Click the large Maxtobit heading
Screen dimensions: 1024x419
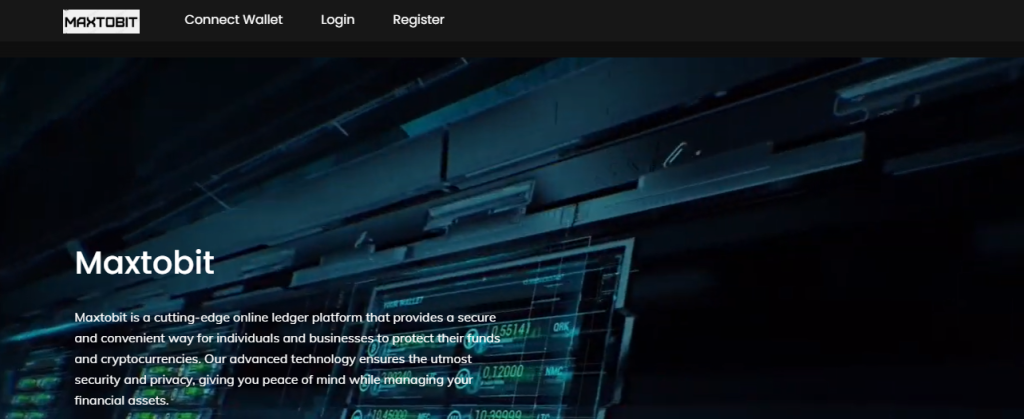pos(144,263)
